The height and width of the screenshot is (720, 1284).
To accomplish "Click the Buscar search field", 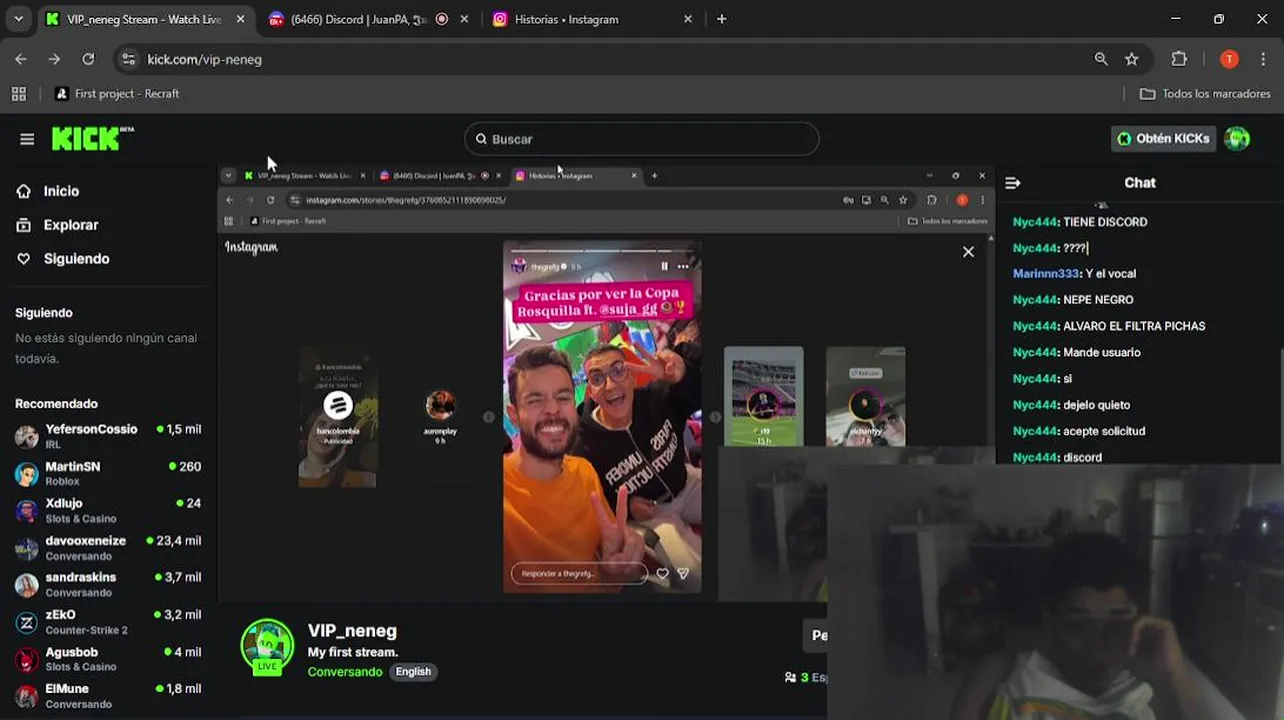I will (642, 139).
